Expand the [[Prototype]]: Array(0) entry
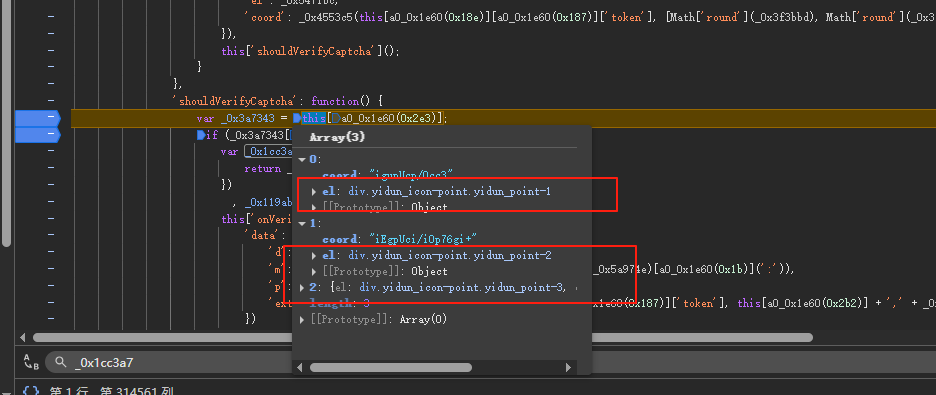The height and width of the screenshot is (395, 936). 301,320
